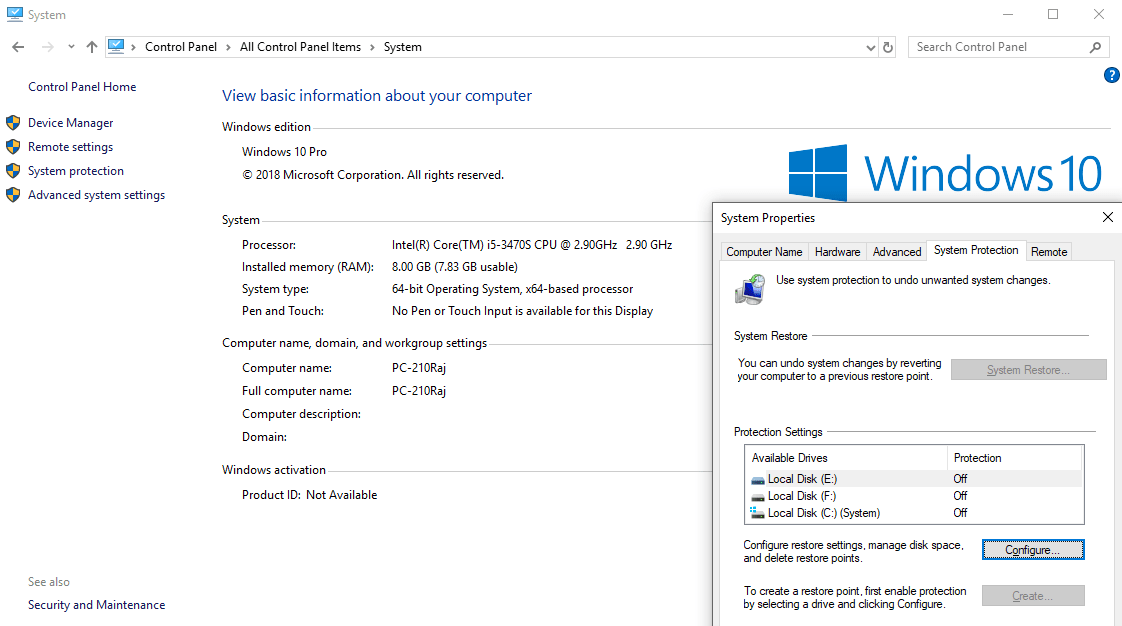Screen dimensions: 1122x626
Task: Open Control Panel Home
Action: click(82, 87)
